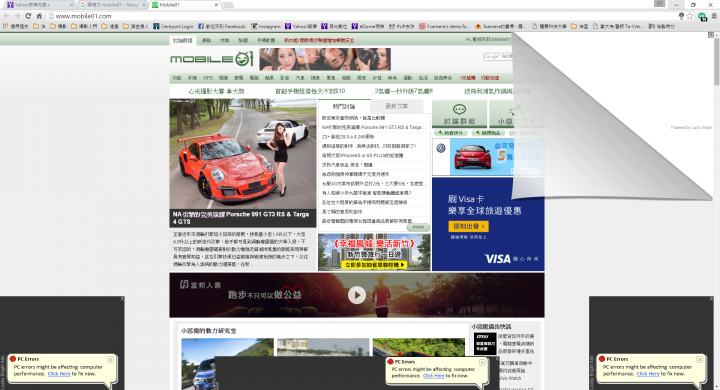The width and height of the screenshot is (720, 390).
Task: Select the 最新文章 tab
Action: point(396,106)
